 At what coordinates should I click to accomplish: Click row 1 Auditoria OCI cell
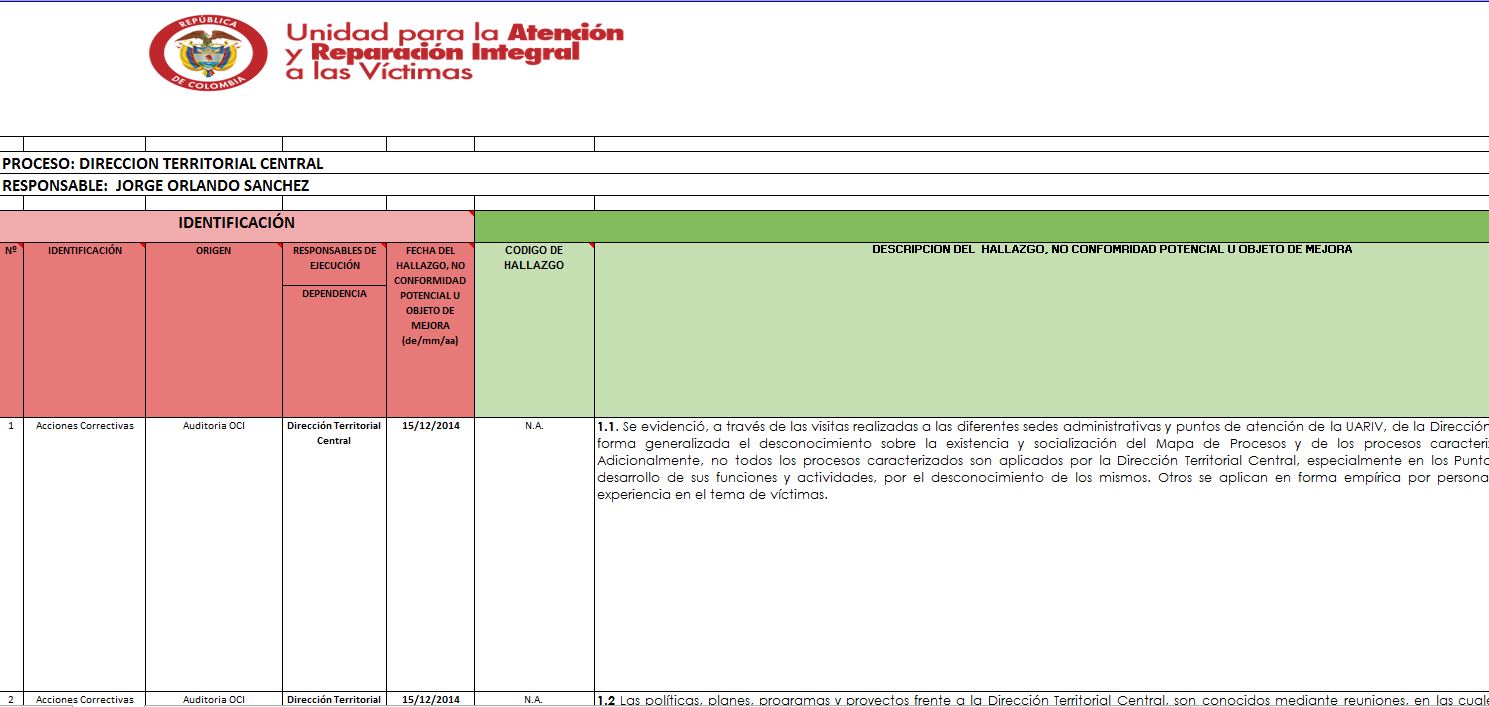click(x=214, y=554)
